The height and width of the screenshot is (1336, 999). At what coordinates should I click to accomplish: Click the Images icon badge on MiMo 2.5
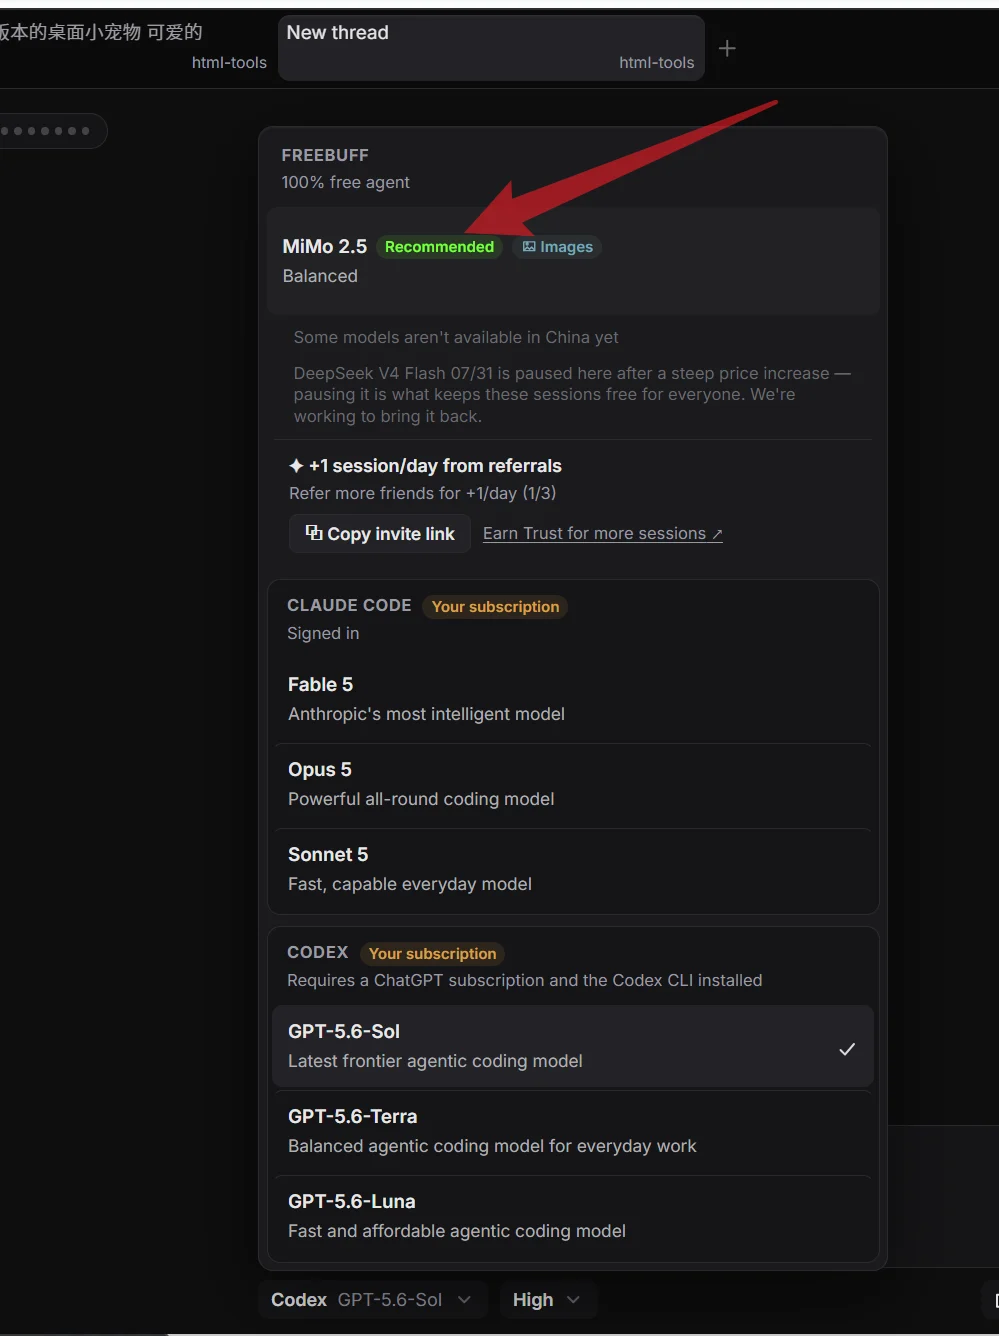coord(557,247)
